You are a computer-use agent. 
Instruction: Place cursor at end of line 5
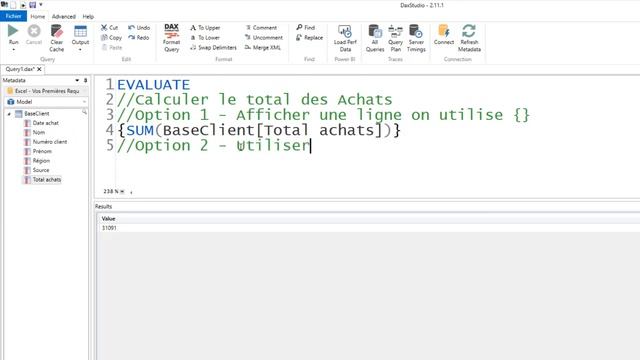311,146
